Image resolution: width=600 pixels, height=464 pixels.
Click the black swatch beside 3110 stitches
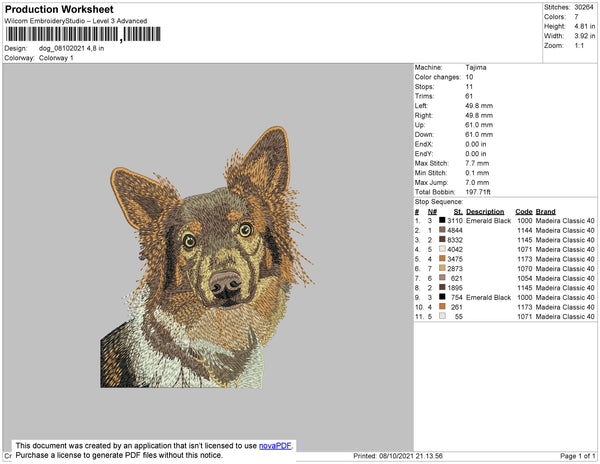(x=442, y=220)
